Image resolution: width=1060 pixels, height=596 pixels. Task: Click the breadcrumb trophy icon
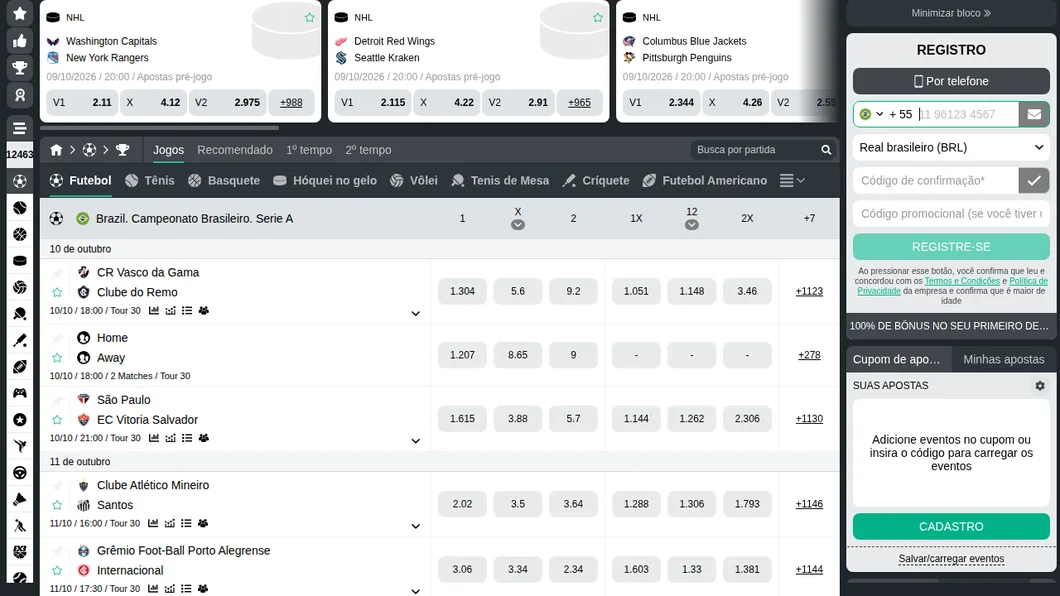122,150
